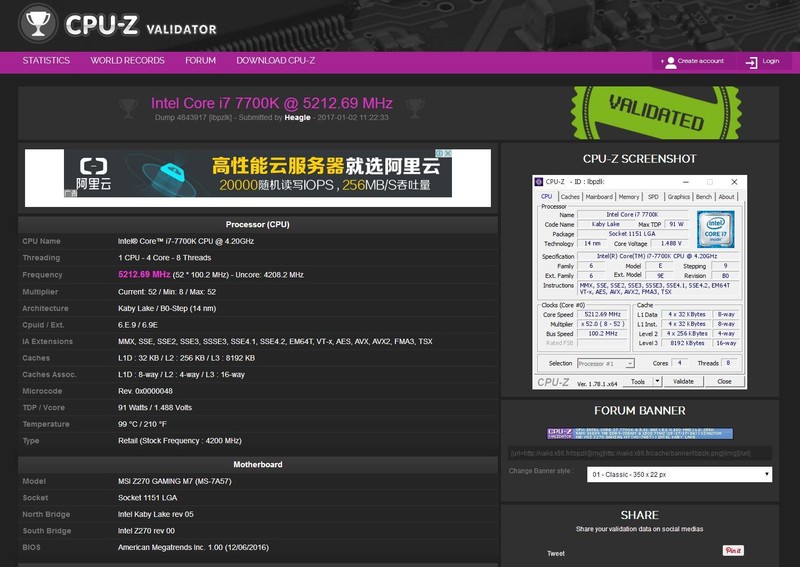Click the Level 3 8192 KBytes field

(687, 343)
